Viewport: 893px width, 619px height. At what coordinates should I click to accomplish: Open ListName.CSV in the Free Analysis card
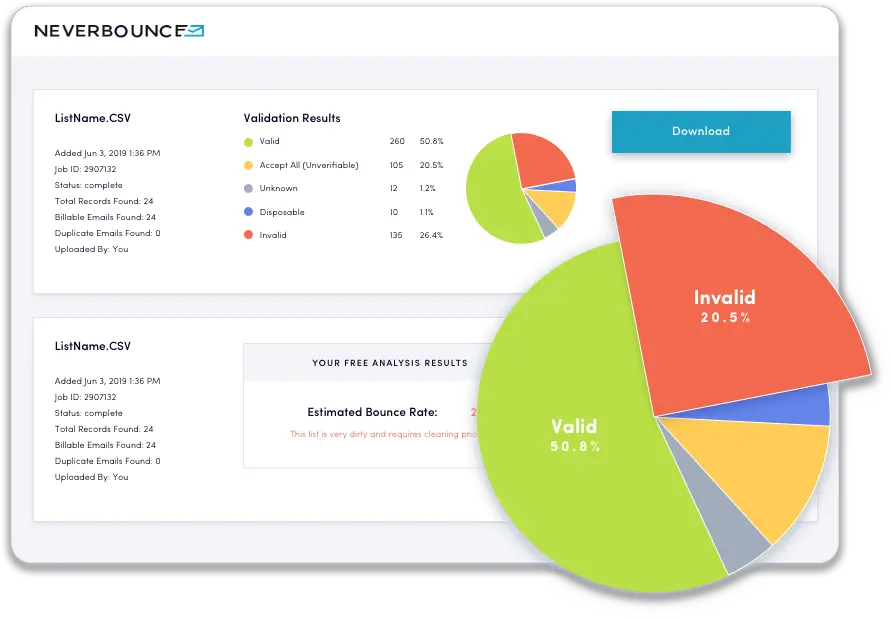point(93,346)
